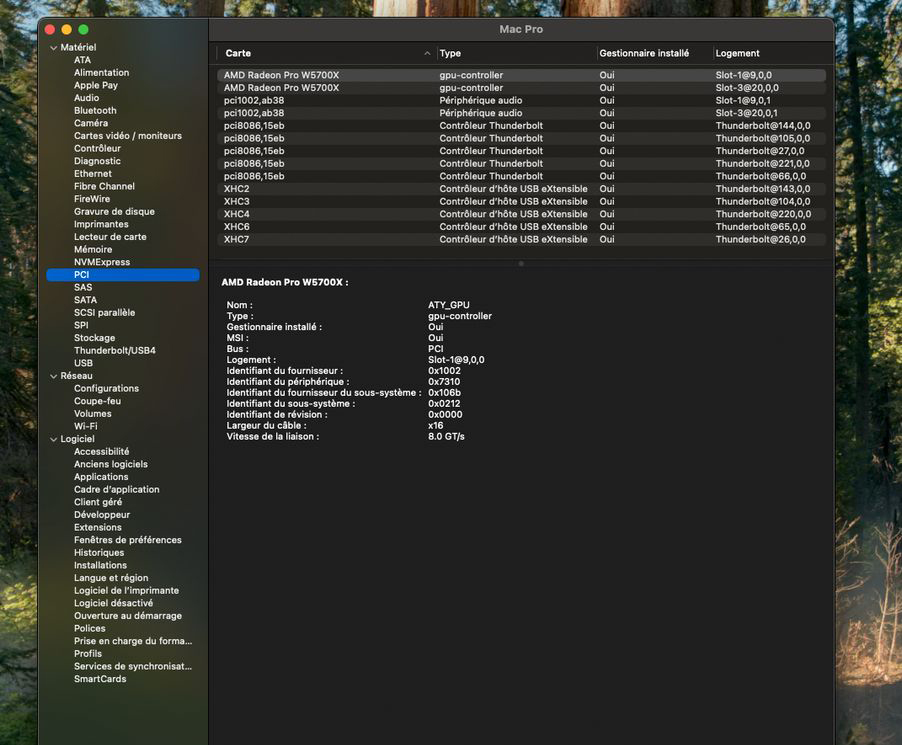Open NVMExpress section
This screenshot has width=902, height=745.
click(x=102, y=262)
